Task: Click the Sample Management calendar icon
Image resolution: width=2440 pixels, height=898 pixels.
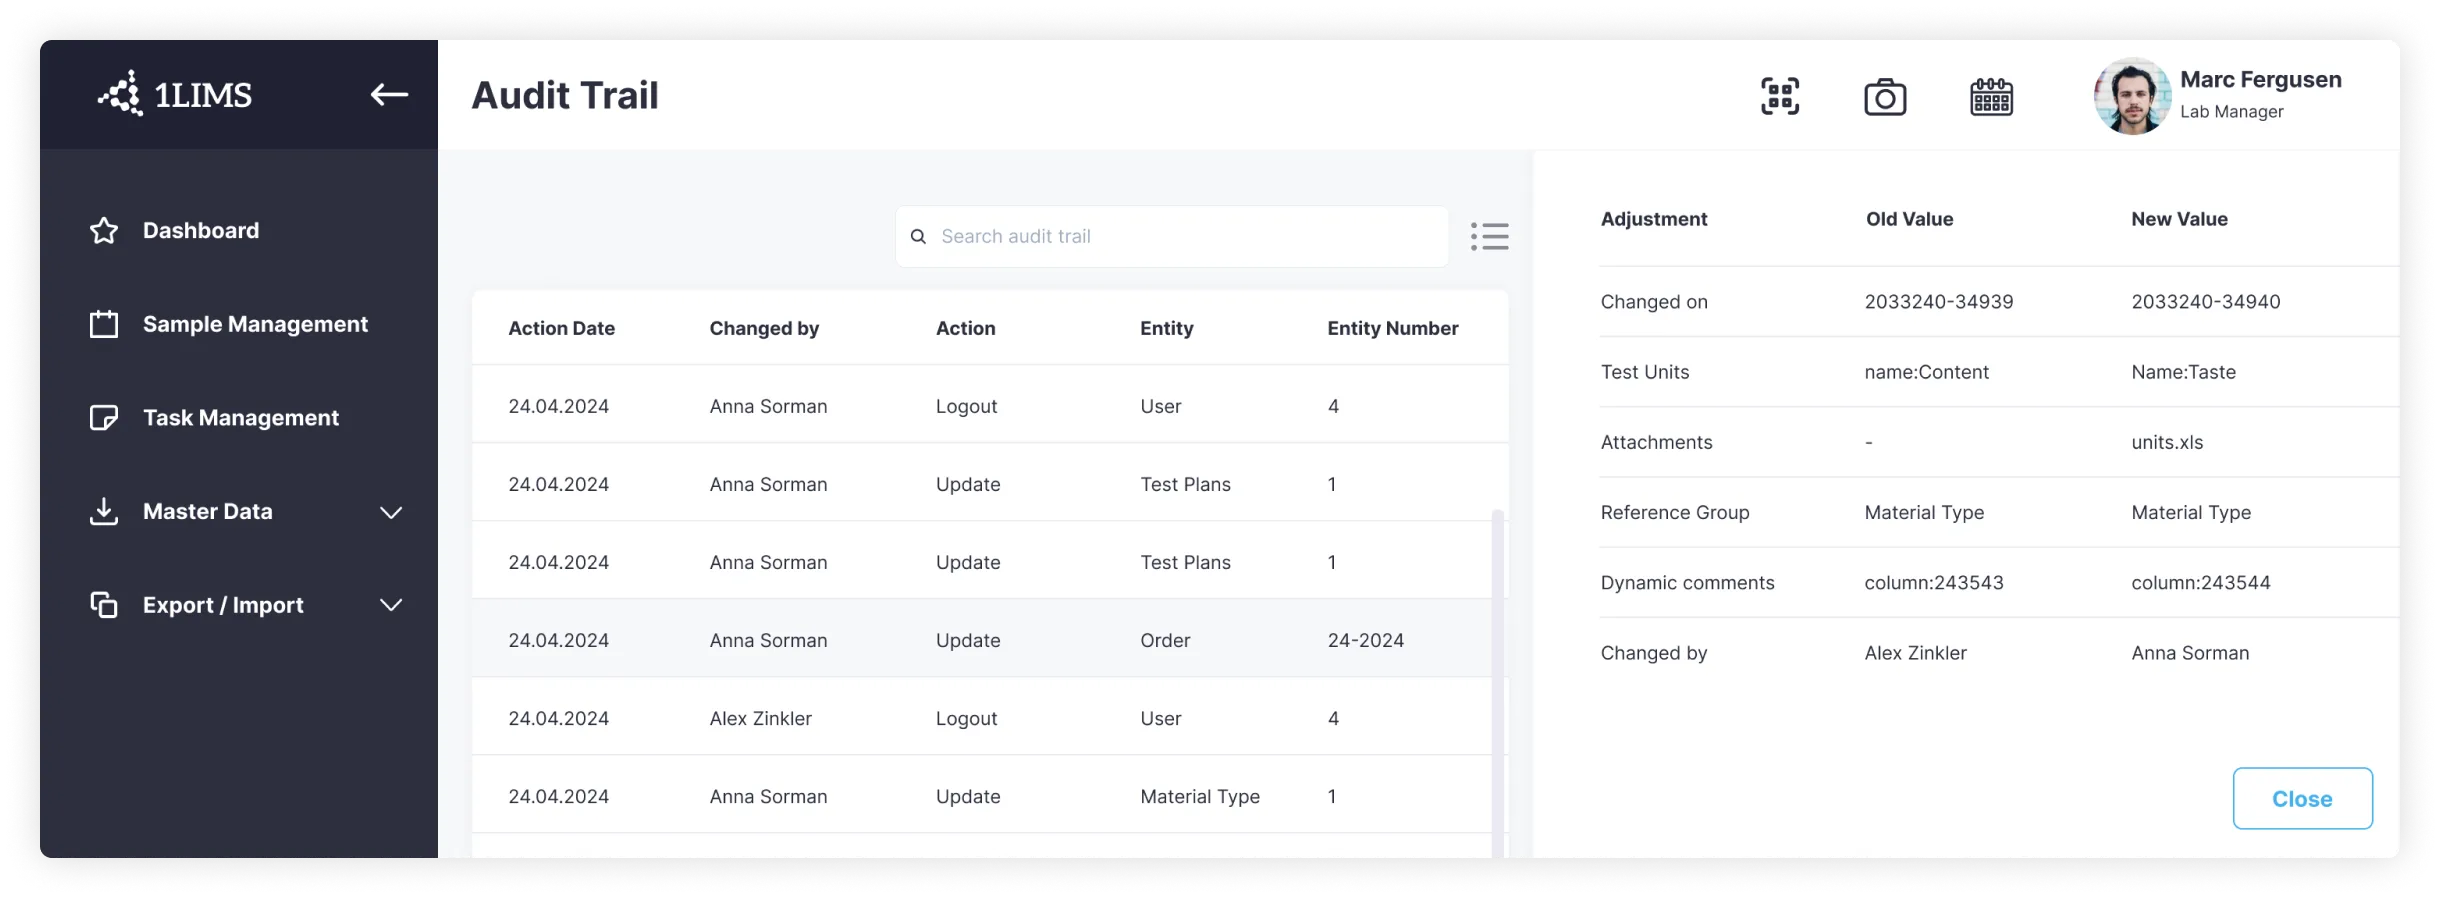Action: 104,324
